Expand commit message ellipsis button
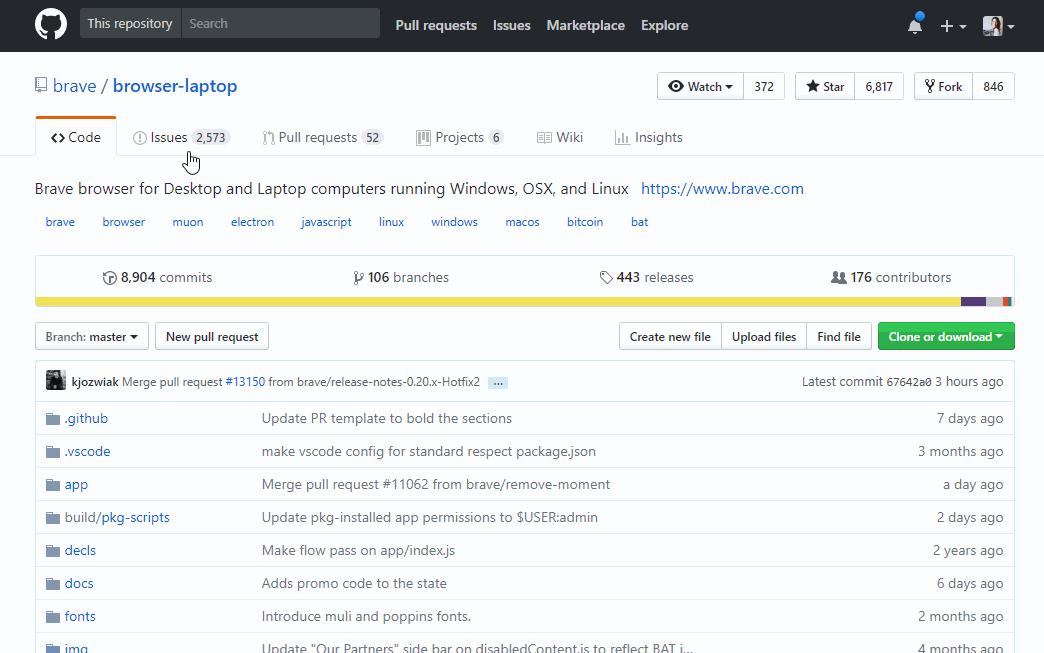Image resolution: width=1044 pixels, height=653 pixels. coord(498,383)
